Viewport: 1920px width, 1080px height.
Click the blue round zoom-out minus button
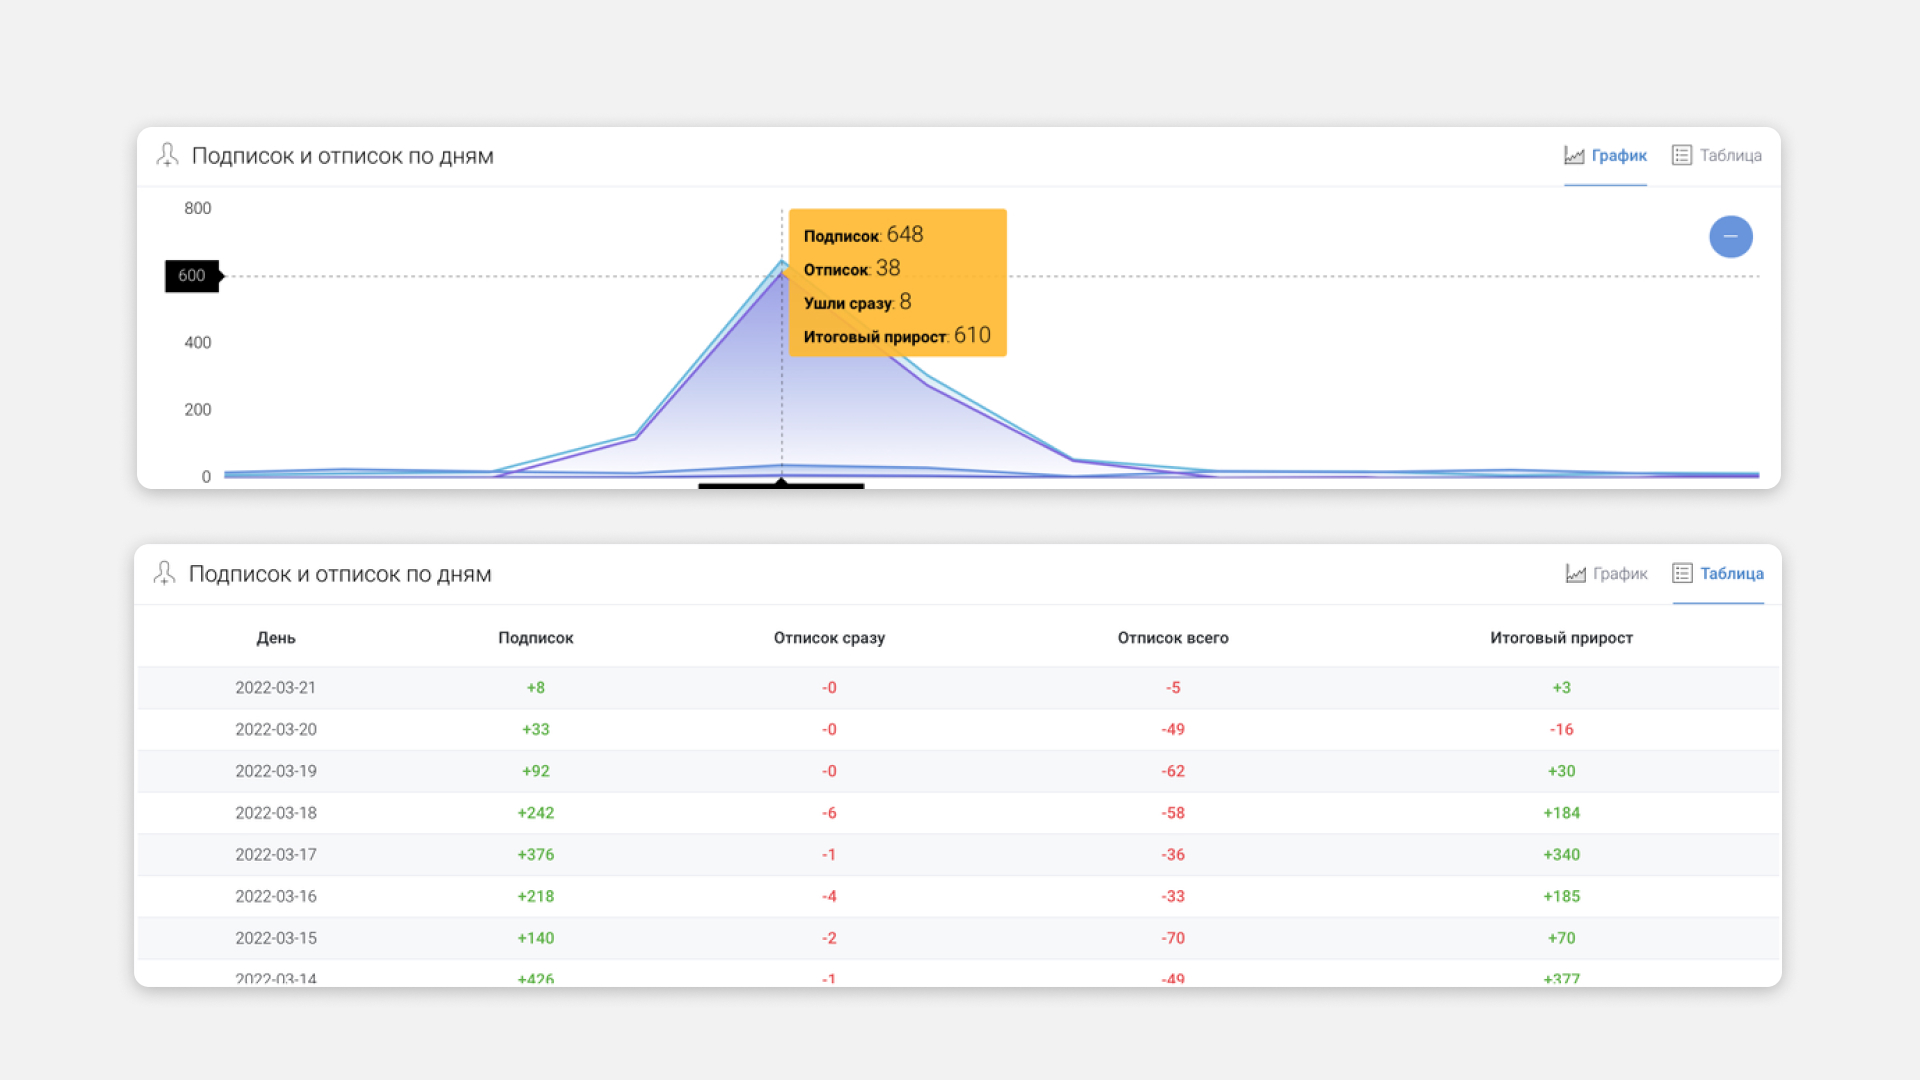tap(1730, 237)
